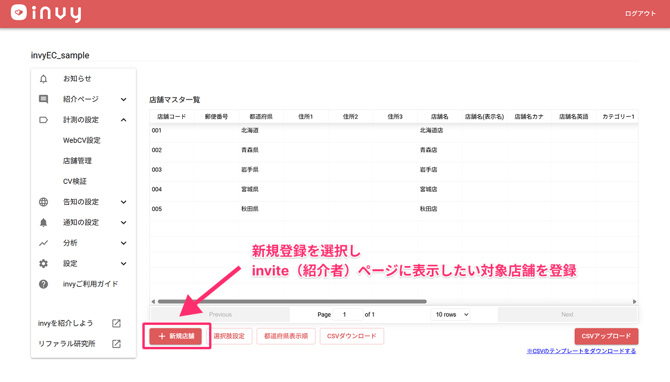Click the 都道府県表示順 button
The width and height of the screenshot is (670, 382).
[x=286, y=336]
